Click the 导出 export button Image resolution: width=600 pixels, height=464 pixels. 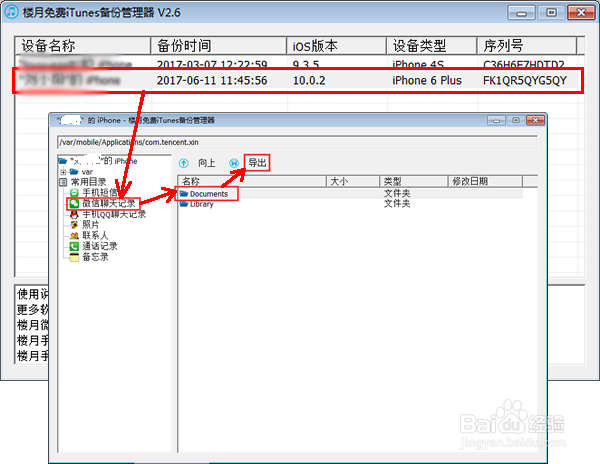[x=257, y=163]
